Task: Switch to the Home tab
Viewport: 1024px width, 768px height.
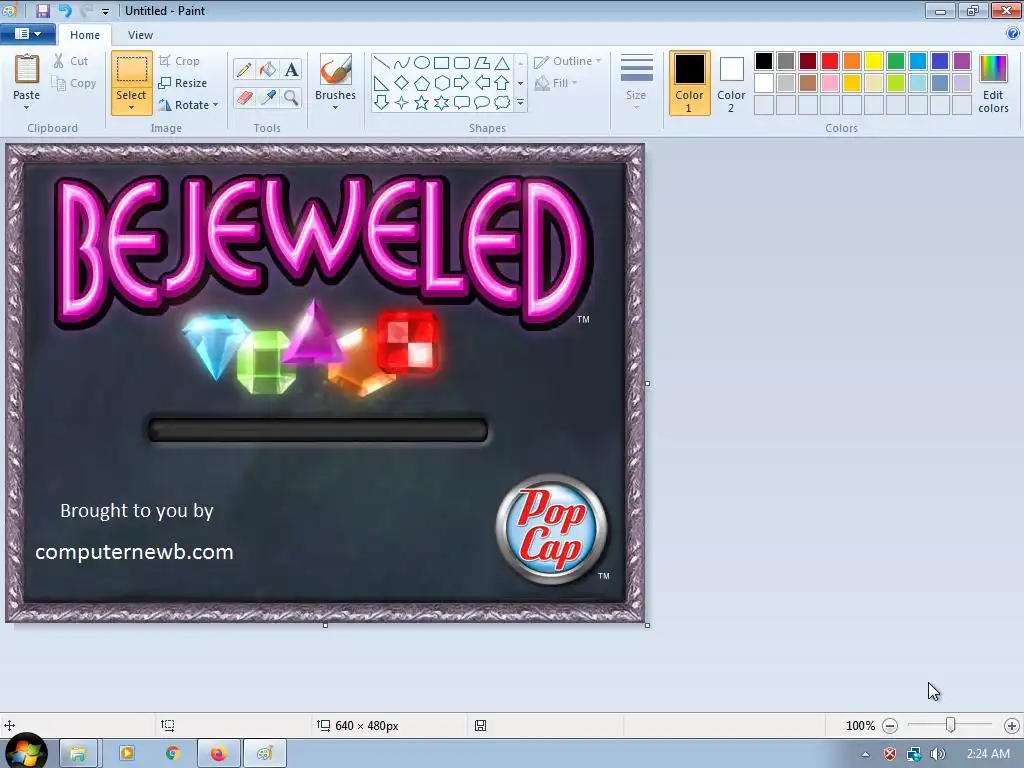Action: (x=85, y=35)
